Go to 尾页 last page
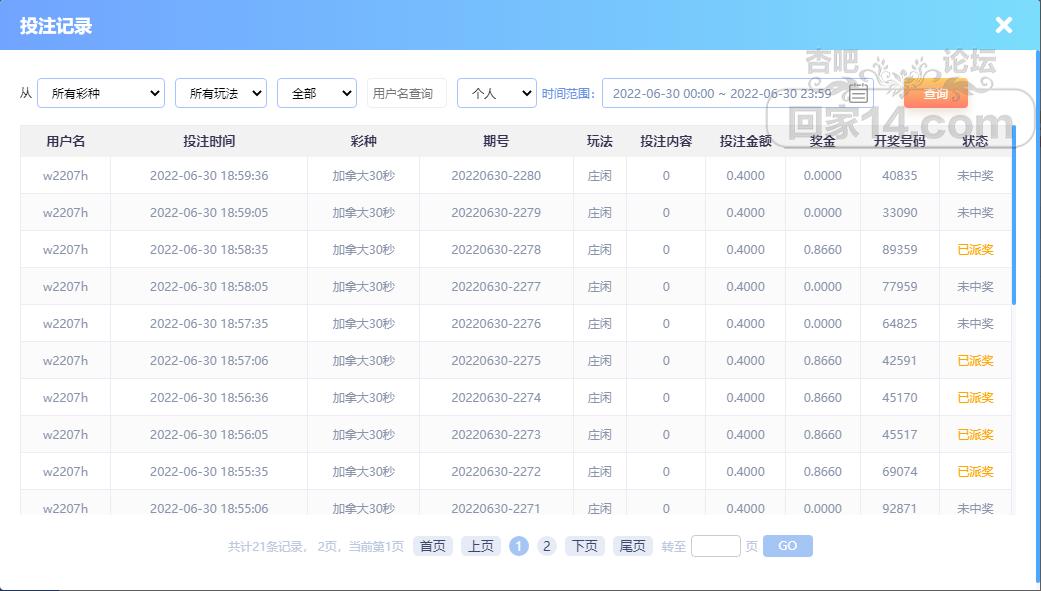Image resolution: width=1041 pixels, height=591 pixels. coord(632,546)
